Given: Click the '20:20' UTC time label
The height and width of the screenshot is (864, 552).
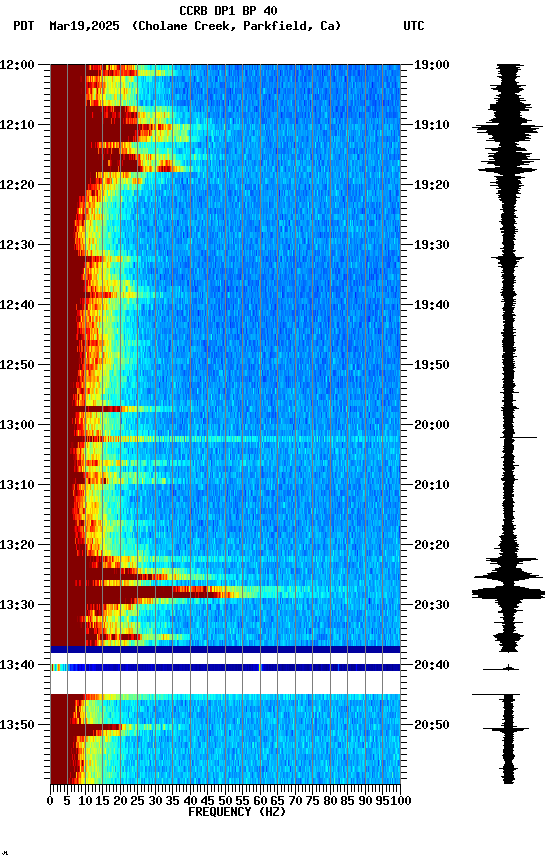Looking at the screenshot, I should point(432,545).
